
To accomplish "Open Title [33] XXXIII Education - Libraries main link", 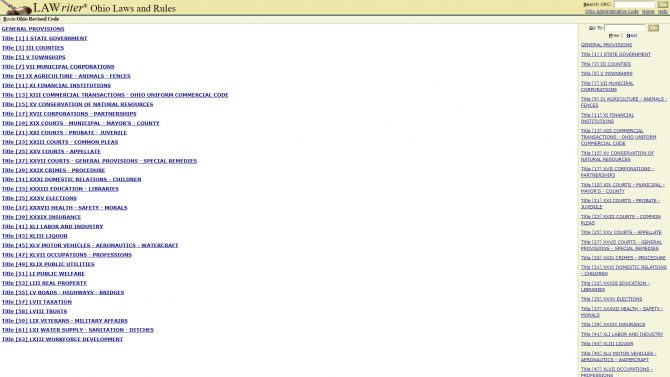I will (60, 189).
